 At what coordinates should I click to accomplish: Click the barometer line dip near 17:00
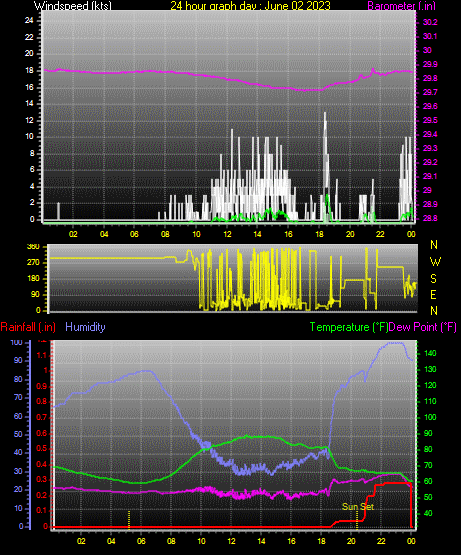pyautogui.click(x=305, y=90)
